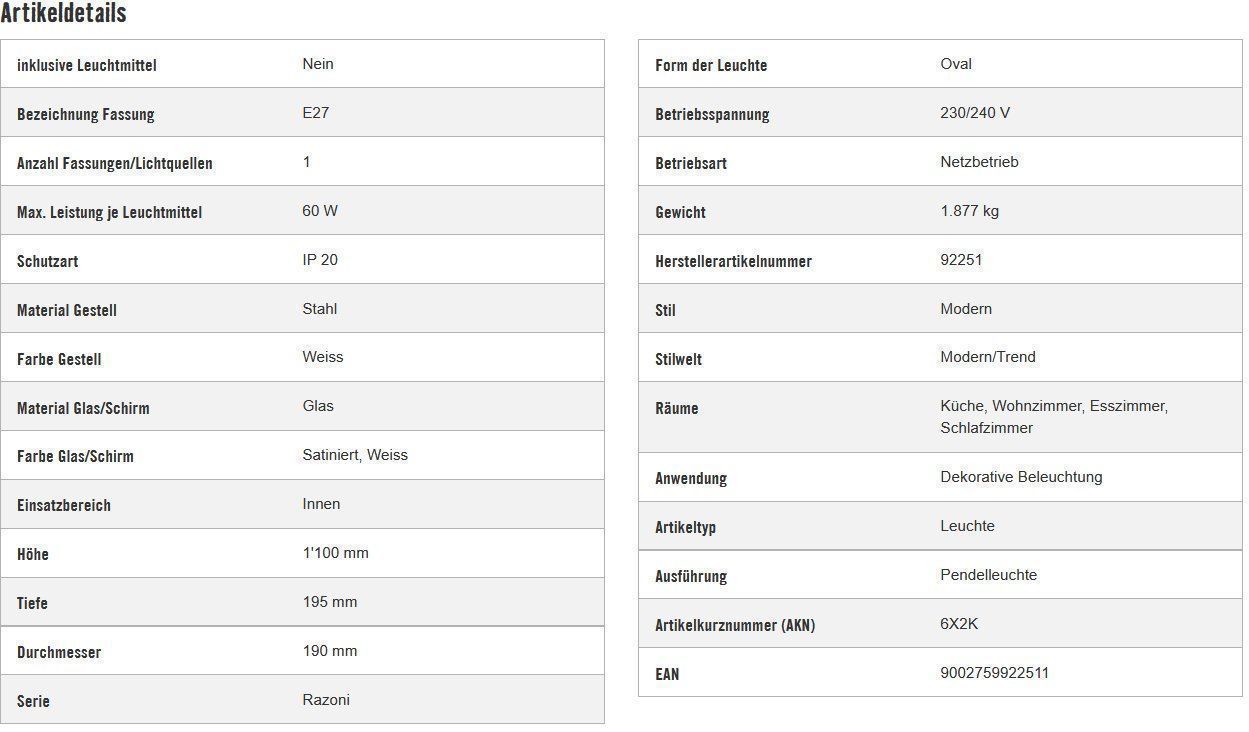Click the Betriebsspannung 230/240 V value

[x=975, y=113]
